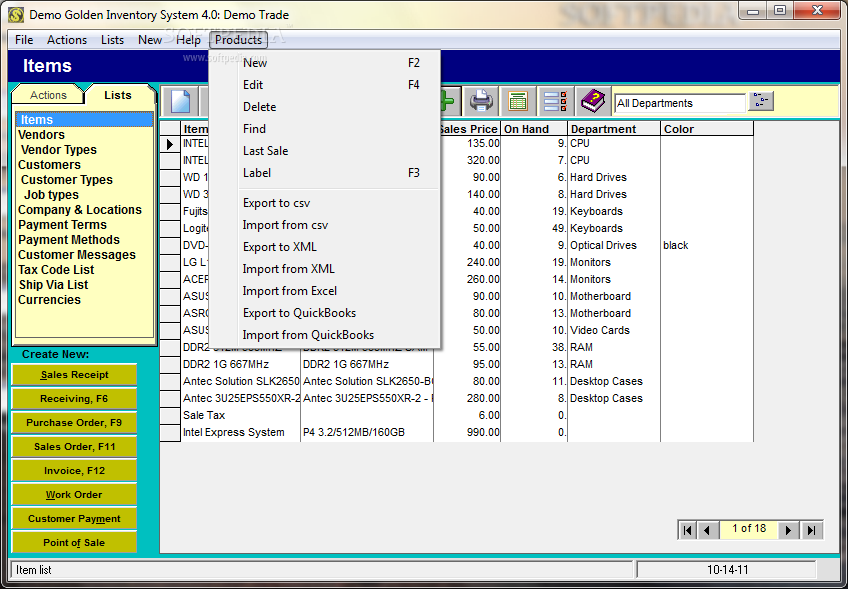
Task: Click the department tree button beside All Departments
Action: (x=761, y=102)
